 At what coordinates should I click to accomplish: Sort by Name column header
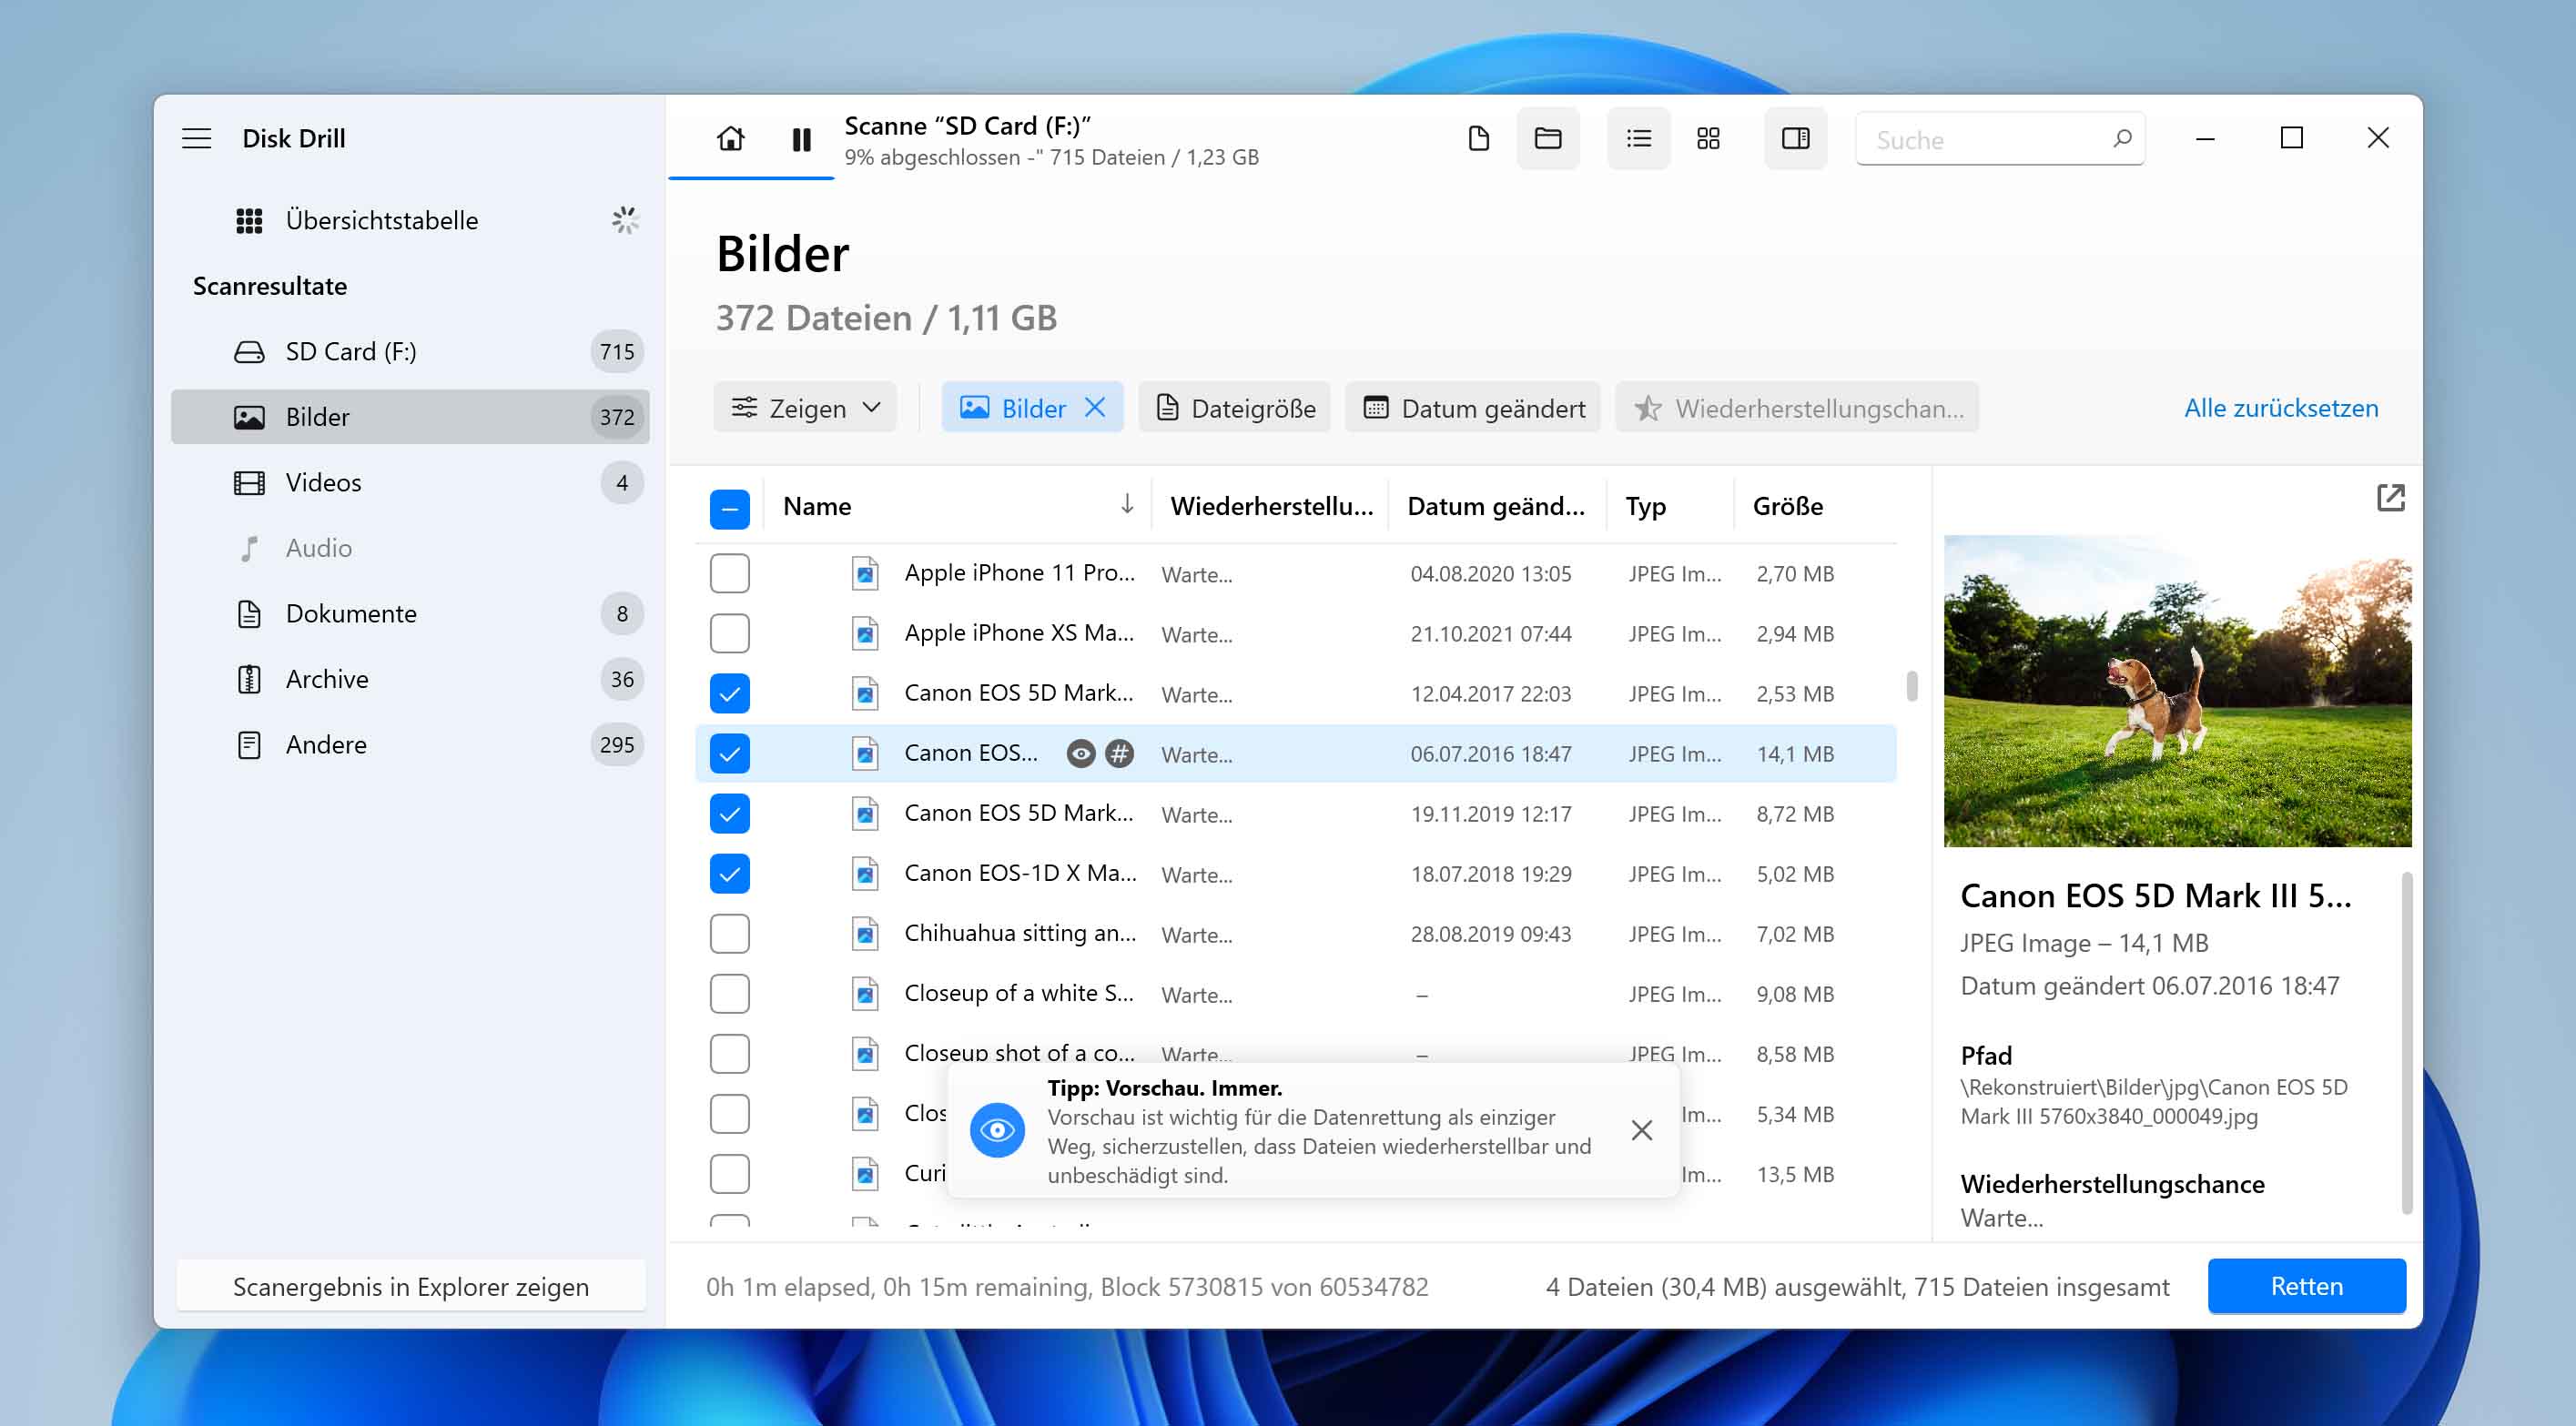958,506
